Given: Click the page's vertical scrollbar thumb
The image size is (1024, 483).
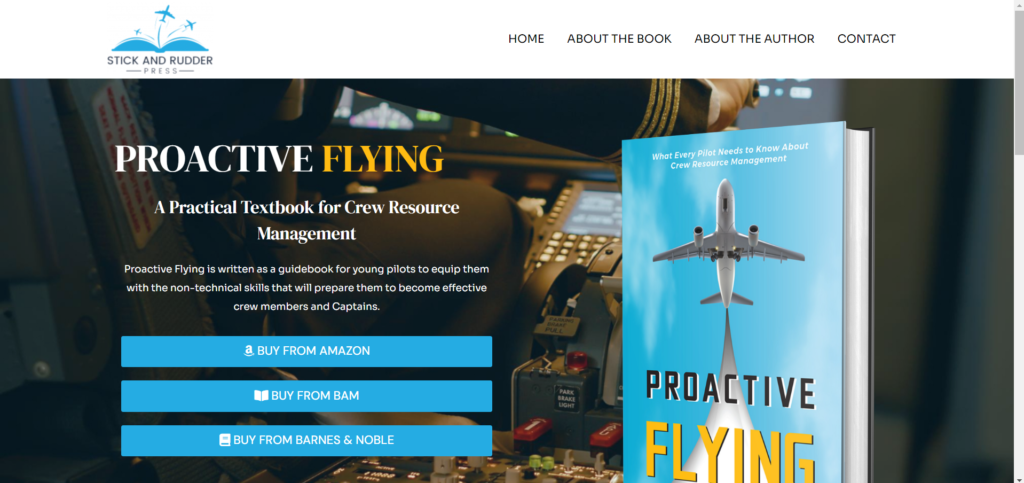Looking at the screenshot, I should [1019, 85].
